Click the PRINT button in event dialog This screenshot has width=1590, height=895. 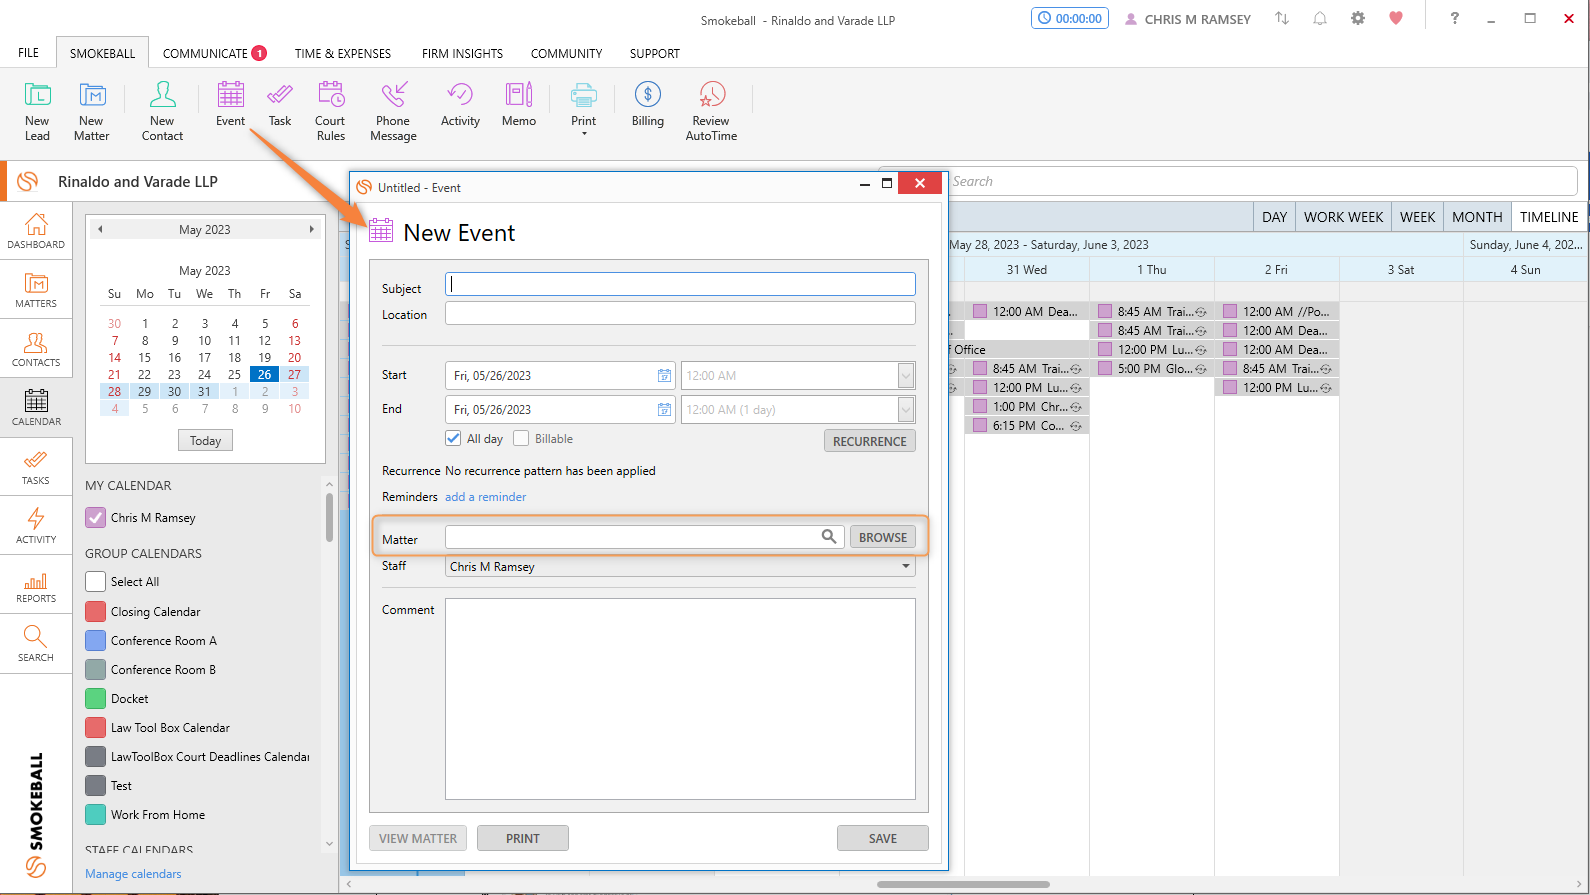tap(523, 838)
